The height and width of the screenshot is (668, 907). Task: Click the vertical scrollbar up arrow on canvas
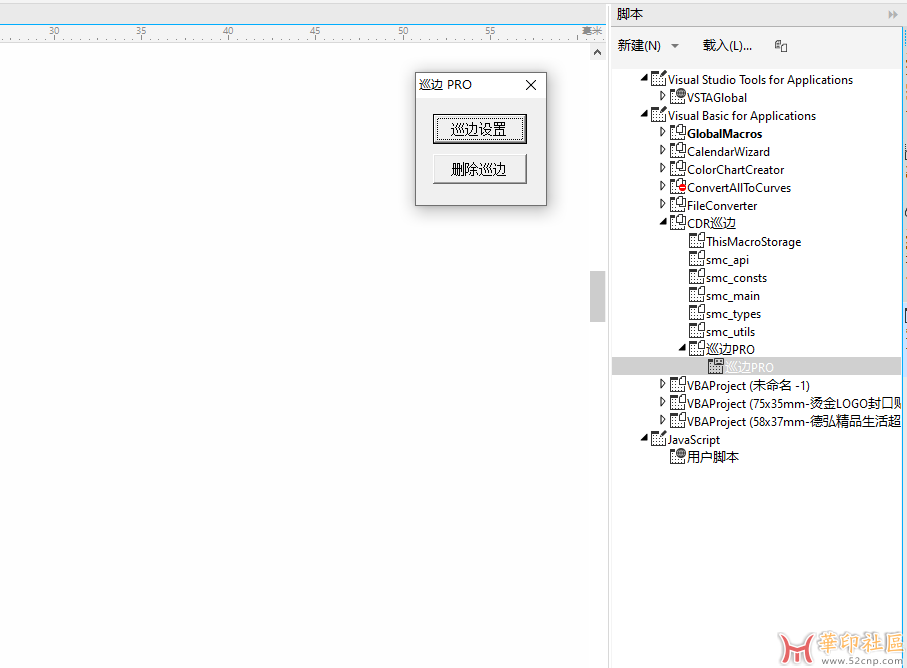pos(597,52)
